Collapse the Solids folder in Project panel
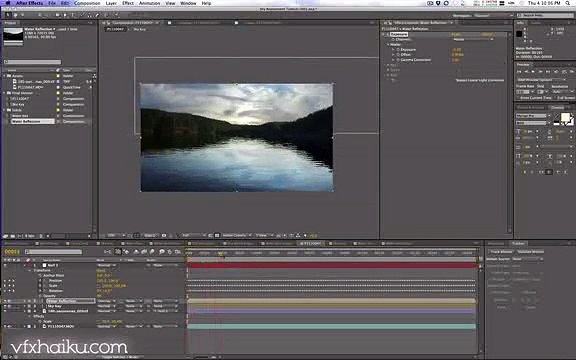The width and height of the screenshot is (576, 360). (5, 110)
